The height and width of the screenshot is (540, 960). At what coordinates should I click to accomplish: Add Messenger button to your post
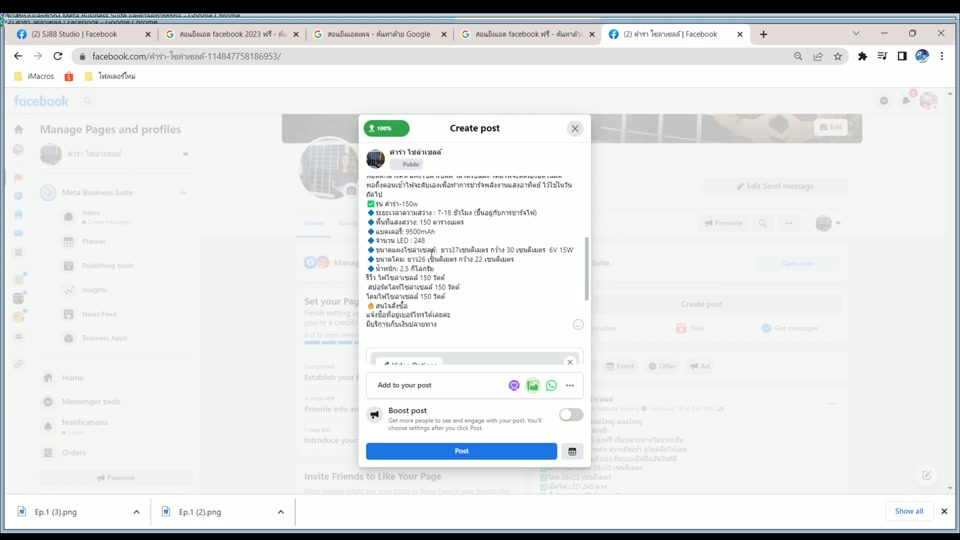[x=514, y=385]
